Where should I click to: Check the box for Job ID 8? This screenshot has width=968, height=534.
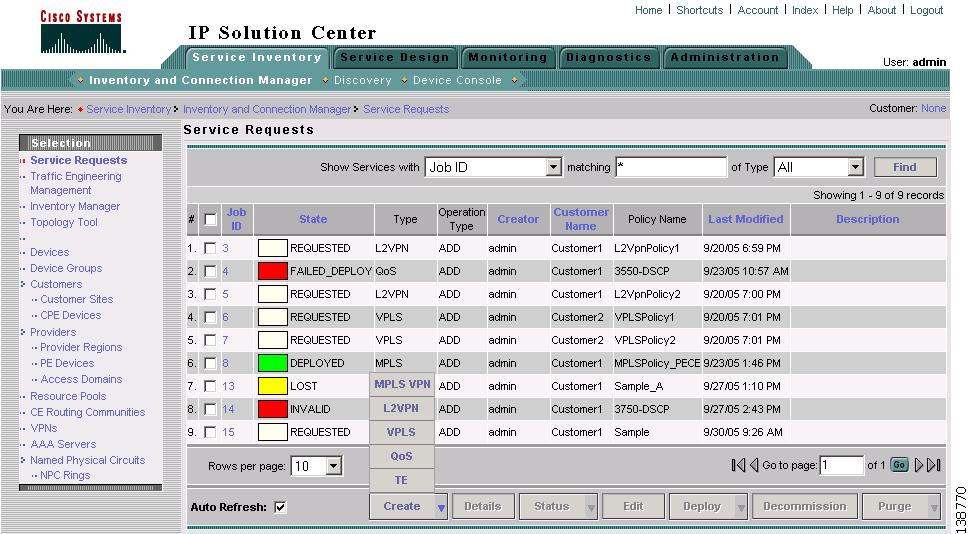pyautogui.click(x=210, y=363)
